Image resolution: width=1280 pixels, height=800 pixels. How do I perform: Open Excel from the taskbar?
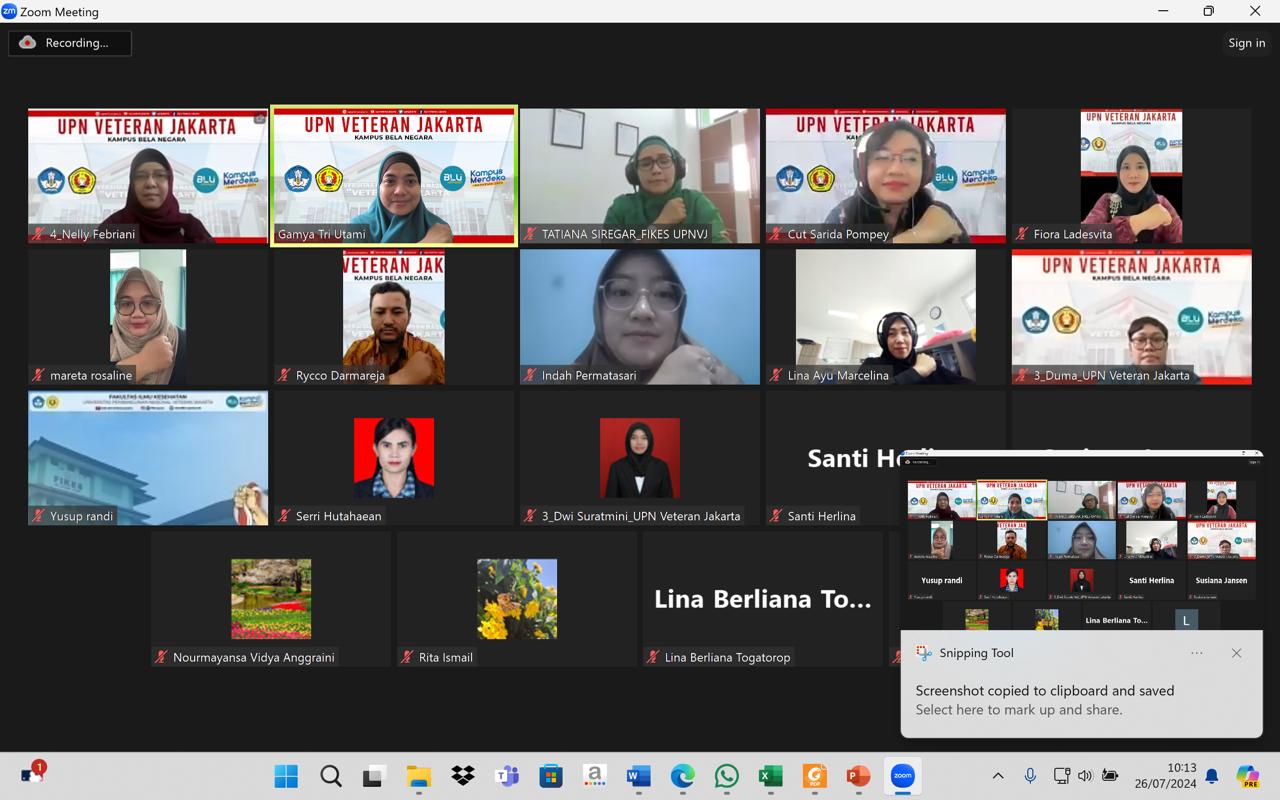coord(771,776)
